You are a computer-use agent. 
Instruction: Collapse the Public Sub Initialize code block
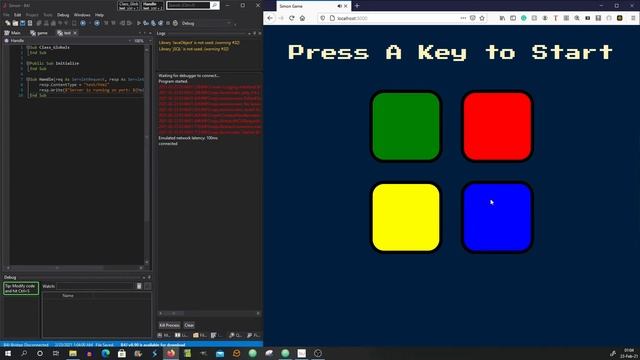[x=28, y=63]
